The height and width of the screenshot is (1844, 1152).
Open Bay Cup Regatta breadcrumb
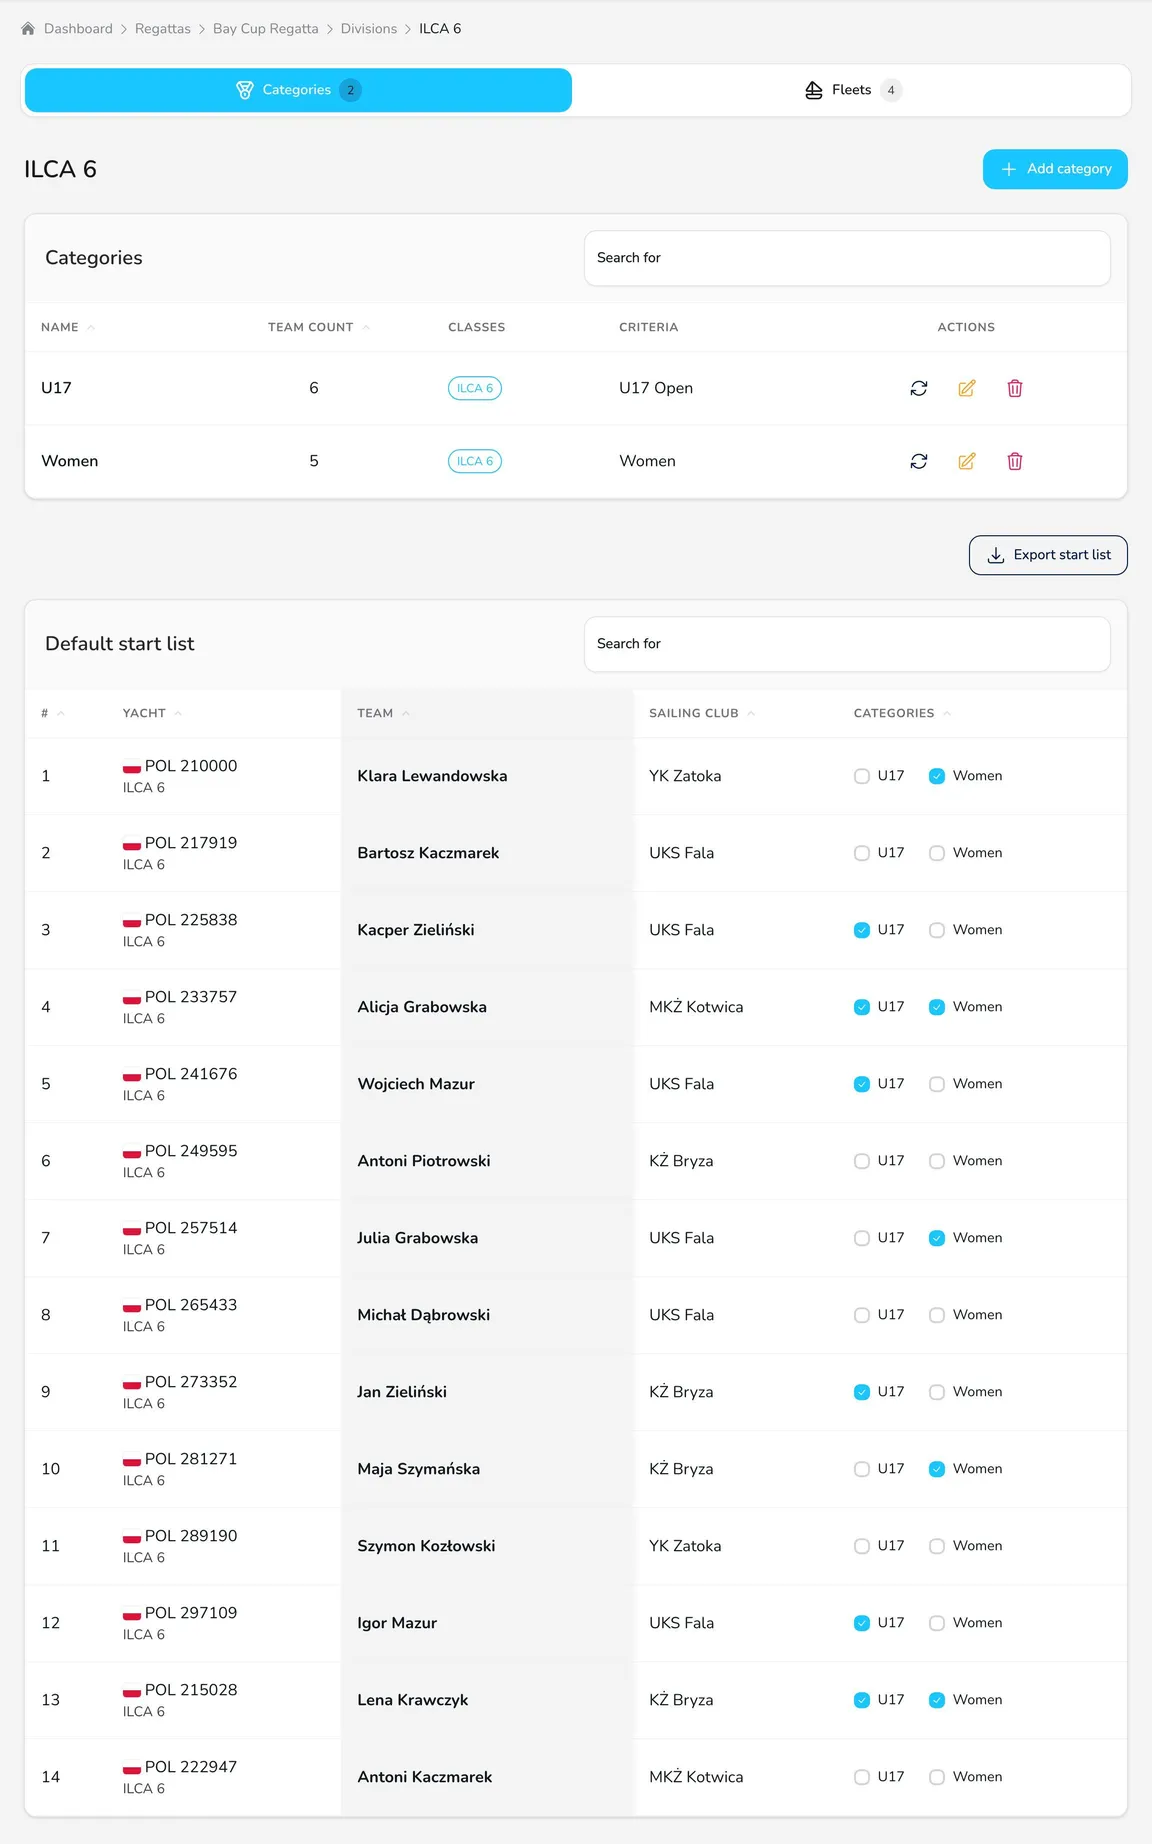(x=266, y=29)
